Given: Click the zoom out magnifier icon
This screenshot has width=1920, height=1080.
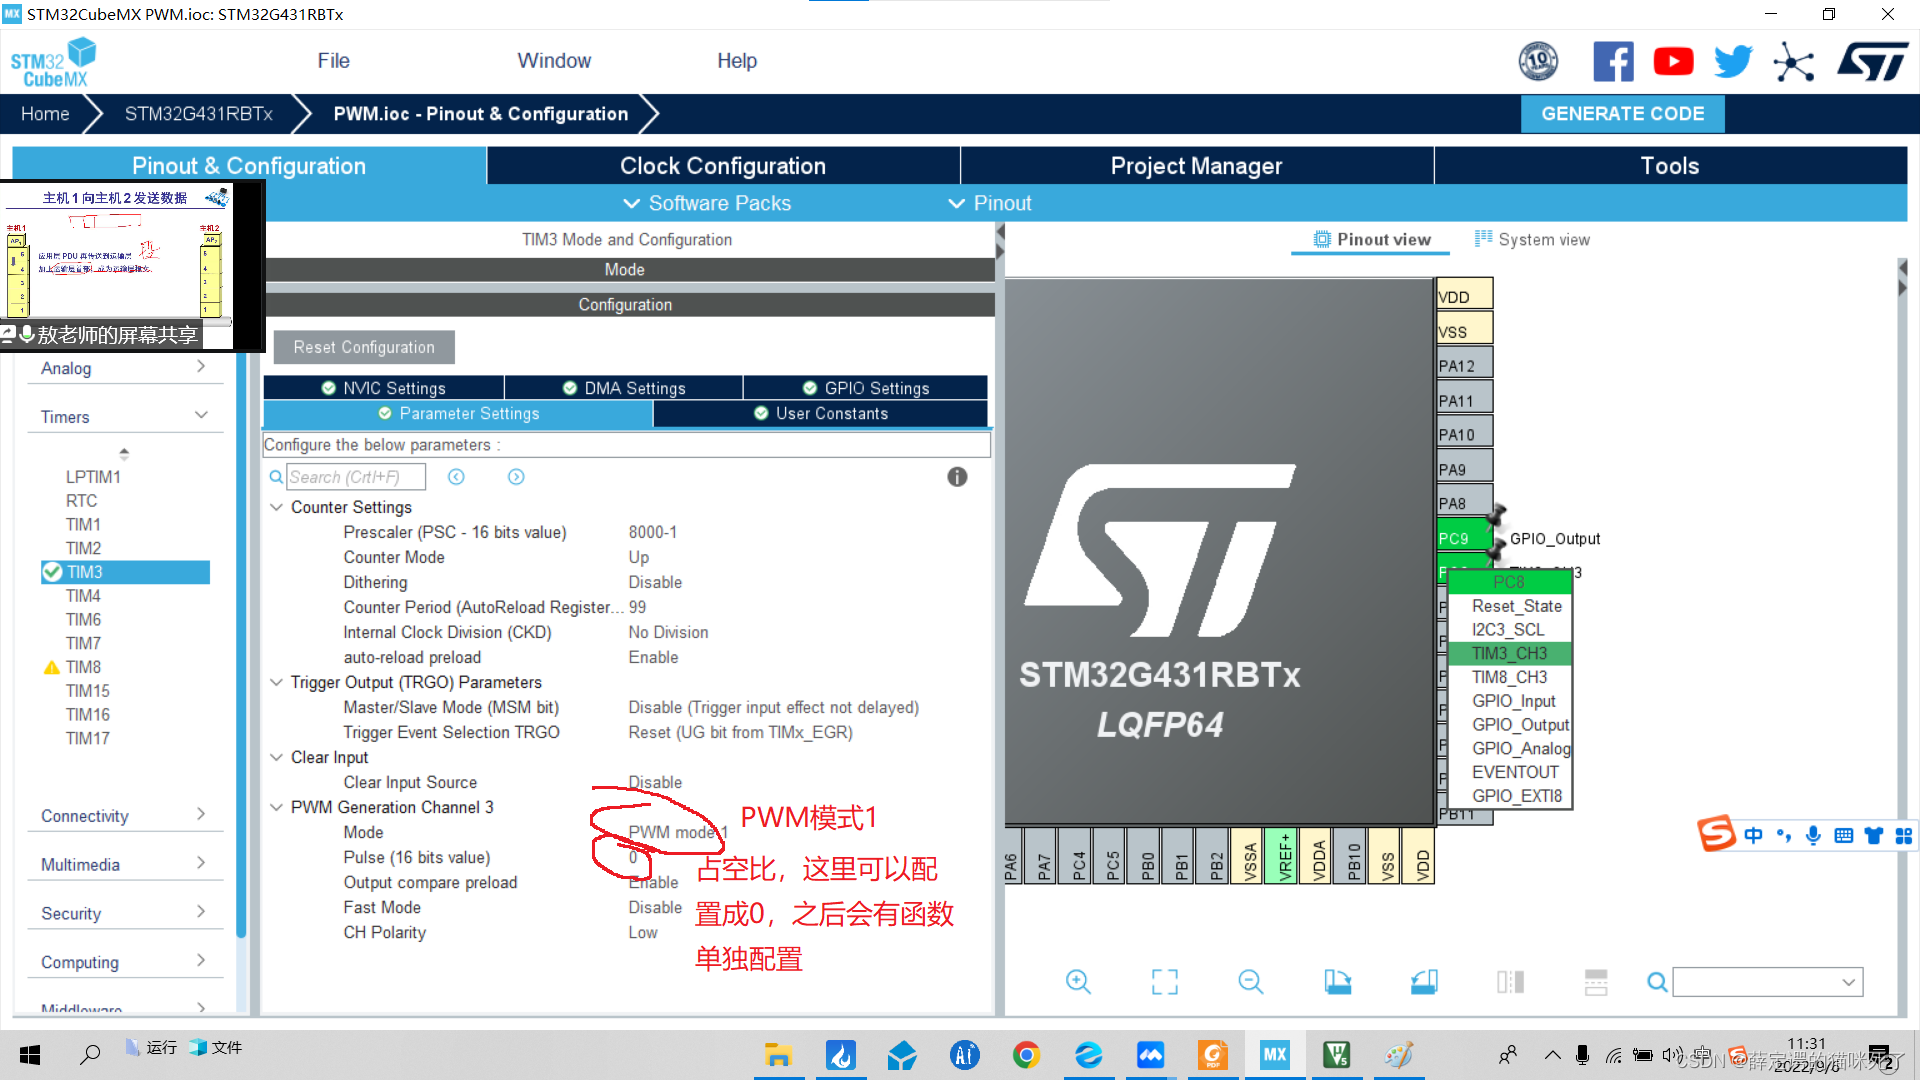Looking at the screenshot, I should point(1250,982).
